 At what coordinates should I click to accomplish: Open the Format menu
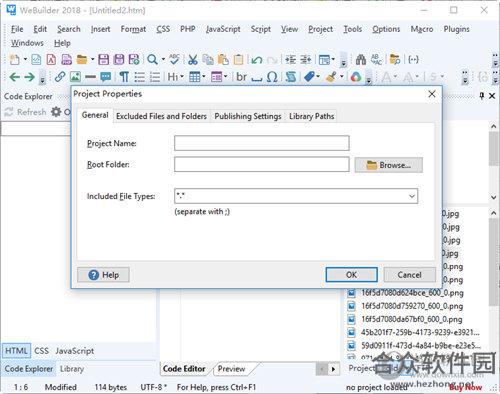[x=133, y=29]
